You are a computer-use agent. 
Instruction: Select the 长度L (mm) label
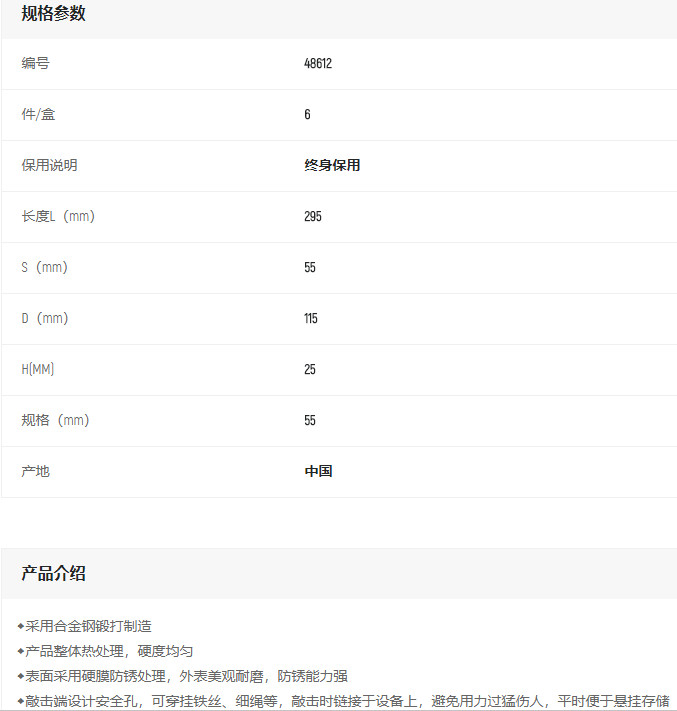tap(58, 216)
